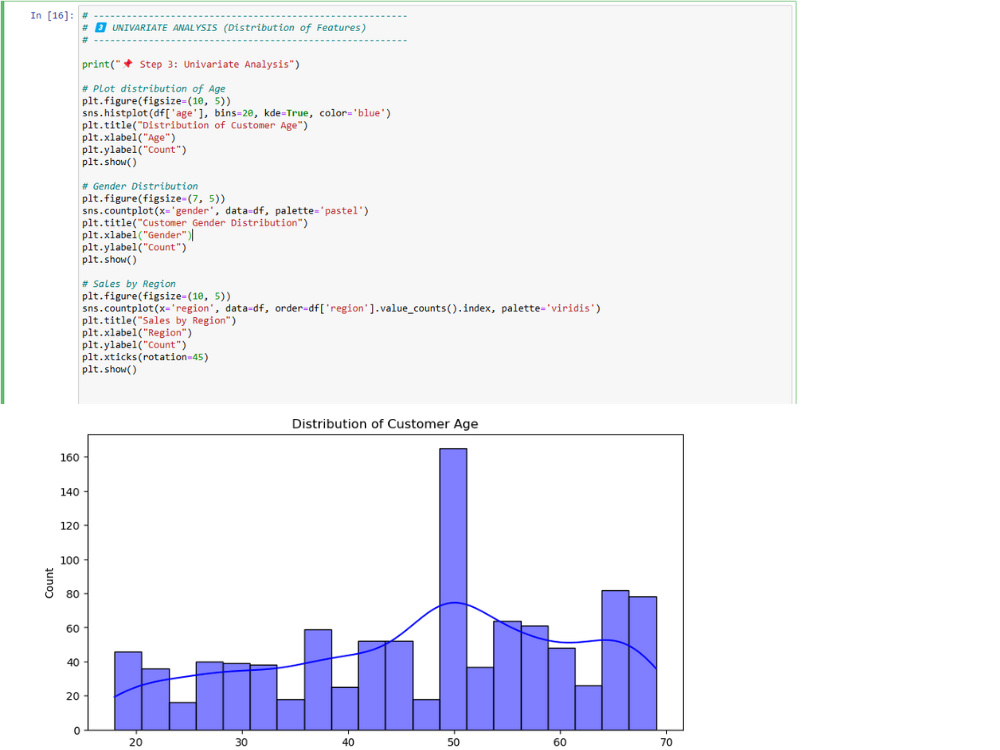The image size is (1000, 750).
Task: Click the "# Sales by Region" comment
Action: point(129,284)
